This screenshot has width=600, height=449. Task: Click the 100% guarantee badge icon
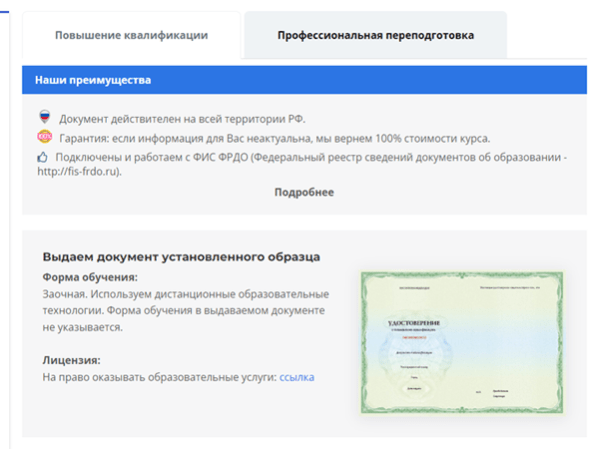coord(43,137)
